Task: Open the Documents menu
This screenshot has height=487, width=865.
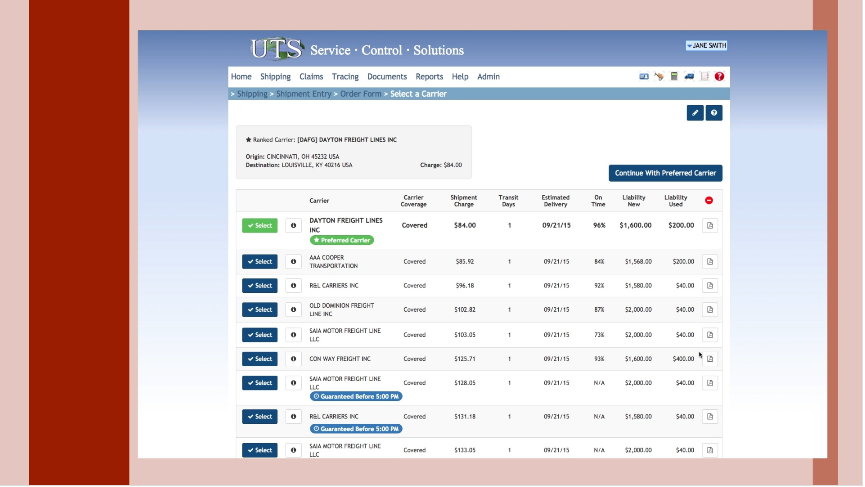Action: pos(387,77)
